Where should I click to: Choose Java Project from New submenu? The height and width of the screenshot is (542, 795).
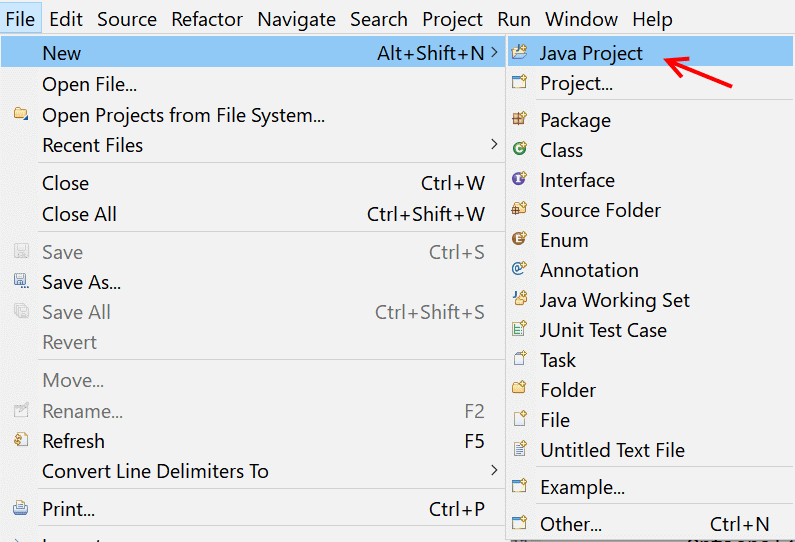pyautogui.click(x=650, y=52)
